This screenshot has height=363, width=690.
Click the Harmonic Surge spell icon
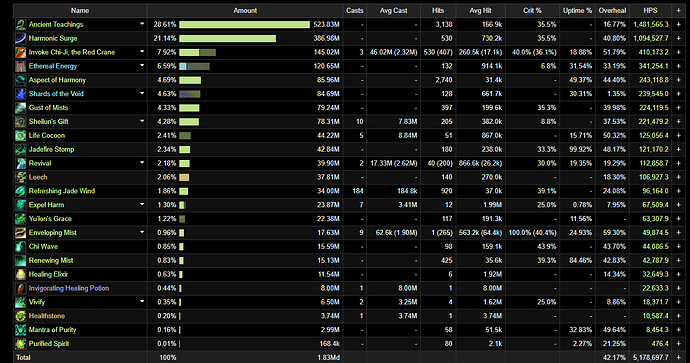(x=21, y=38)
